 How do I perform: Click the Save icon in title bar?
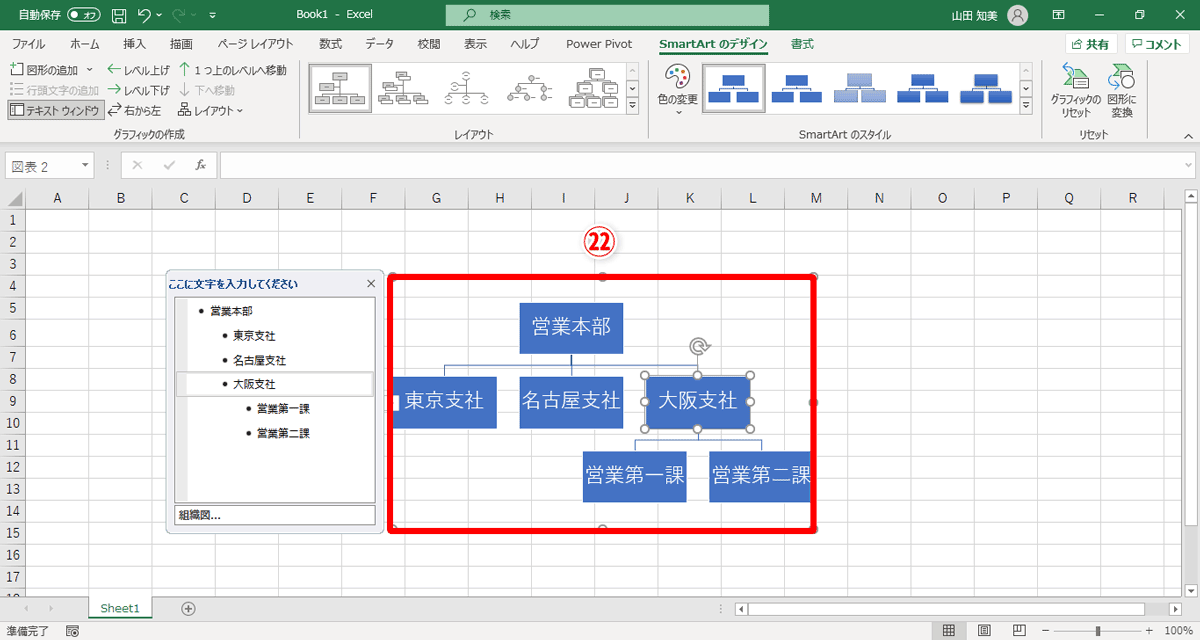(119, 15)
